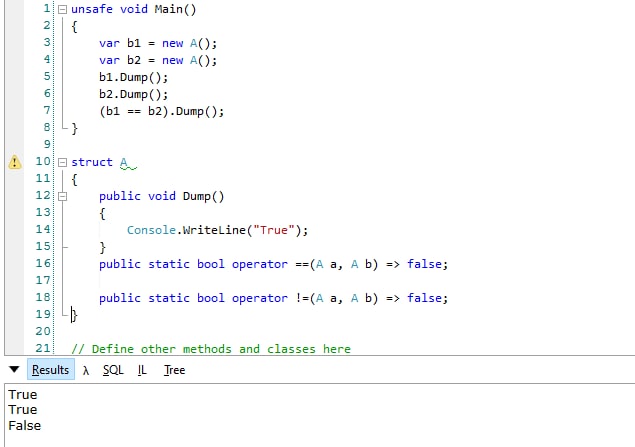
Task: Click the False output line
Action: pos(25,426)
